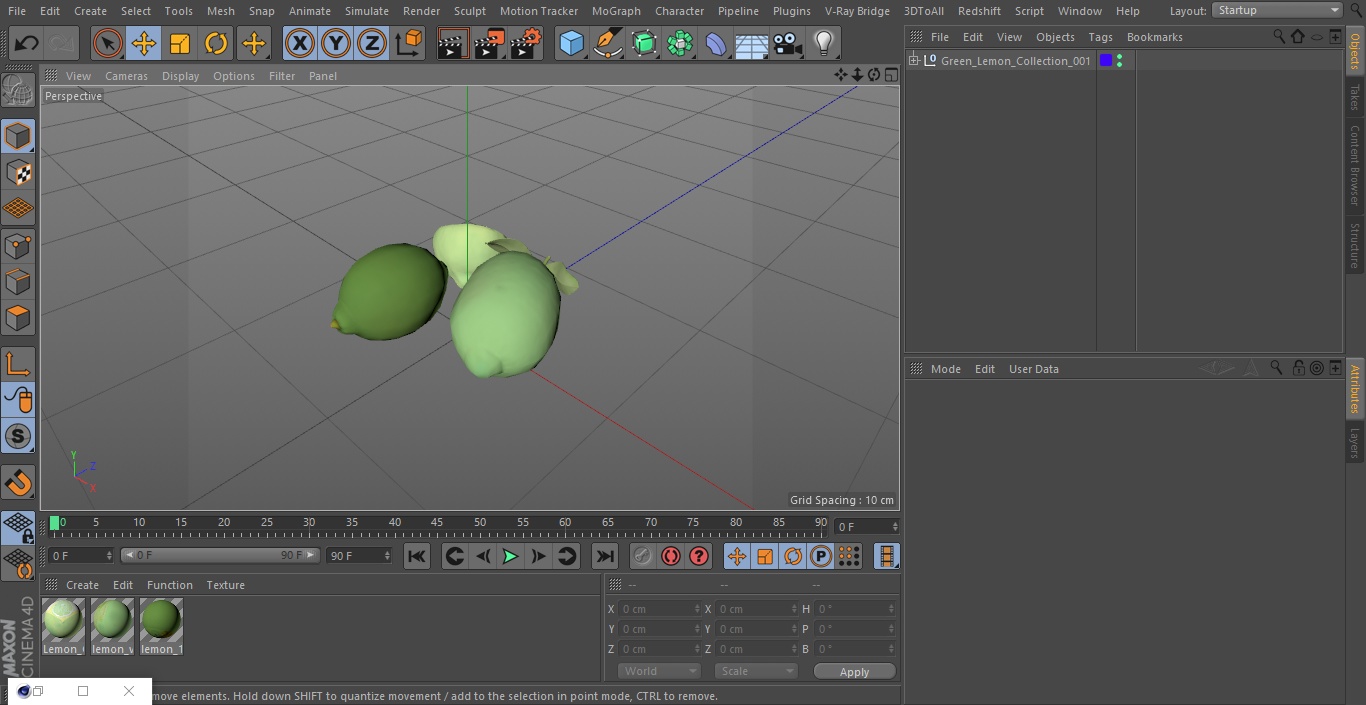The height and width of the screenshot is (705, 1366).
Task: Switch to Texture mode
Action: pos(18,172)
